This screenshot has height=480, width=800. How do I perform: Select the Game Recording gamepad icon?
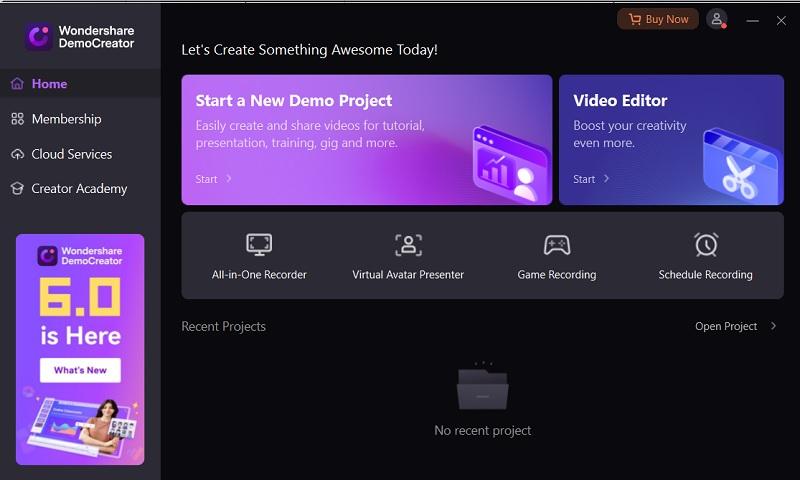[x=557, y=244]
